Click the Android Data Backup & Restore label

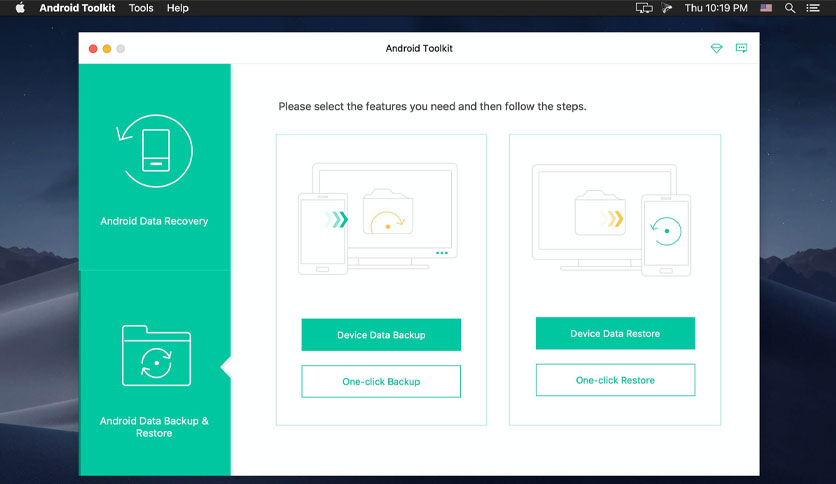coord(154,427)
